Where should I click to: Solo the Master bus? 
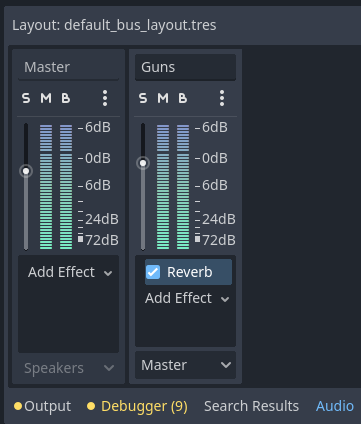pyautogui.click(x=26, y=98)
